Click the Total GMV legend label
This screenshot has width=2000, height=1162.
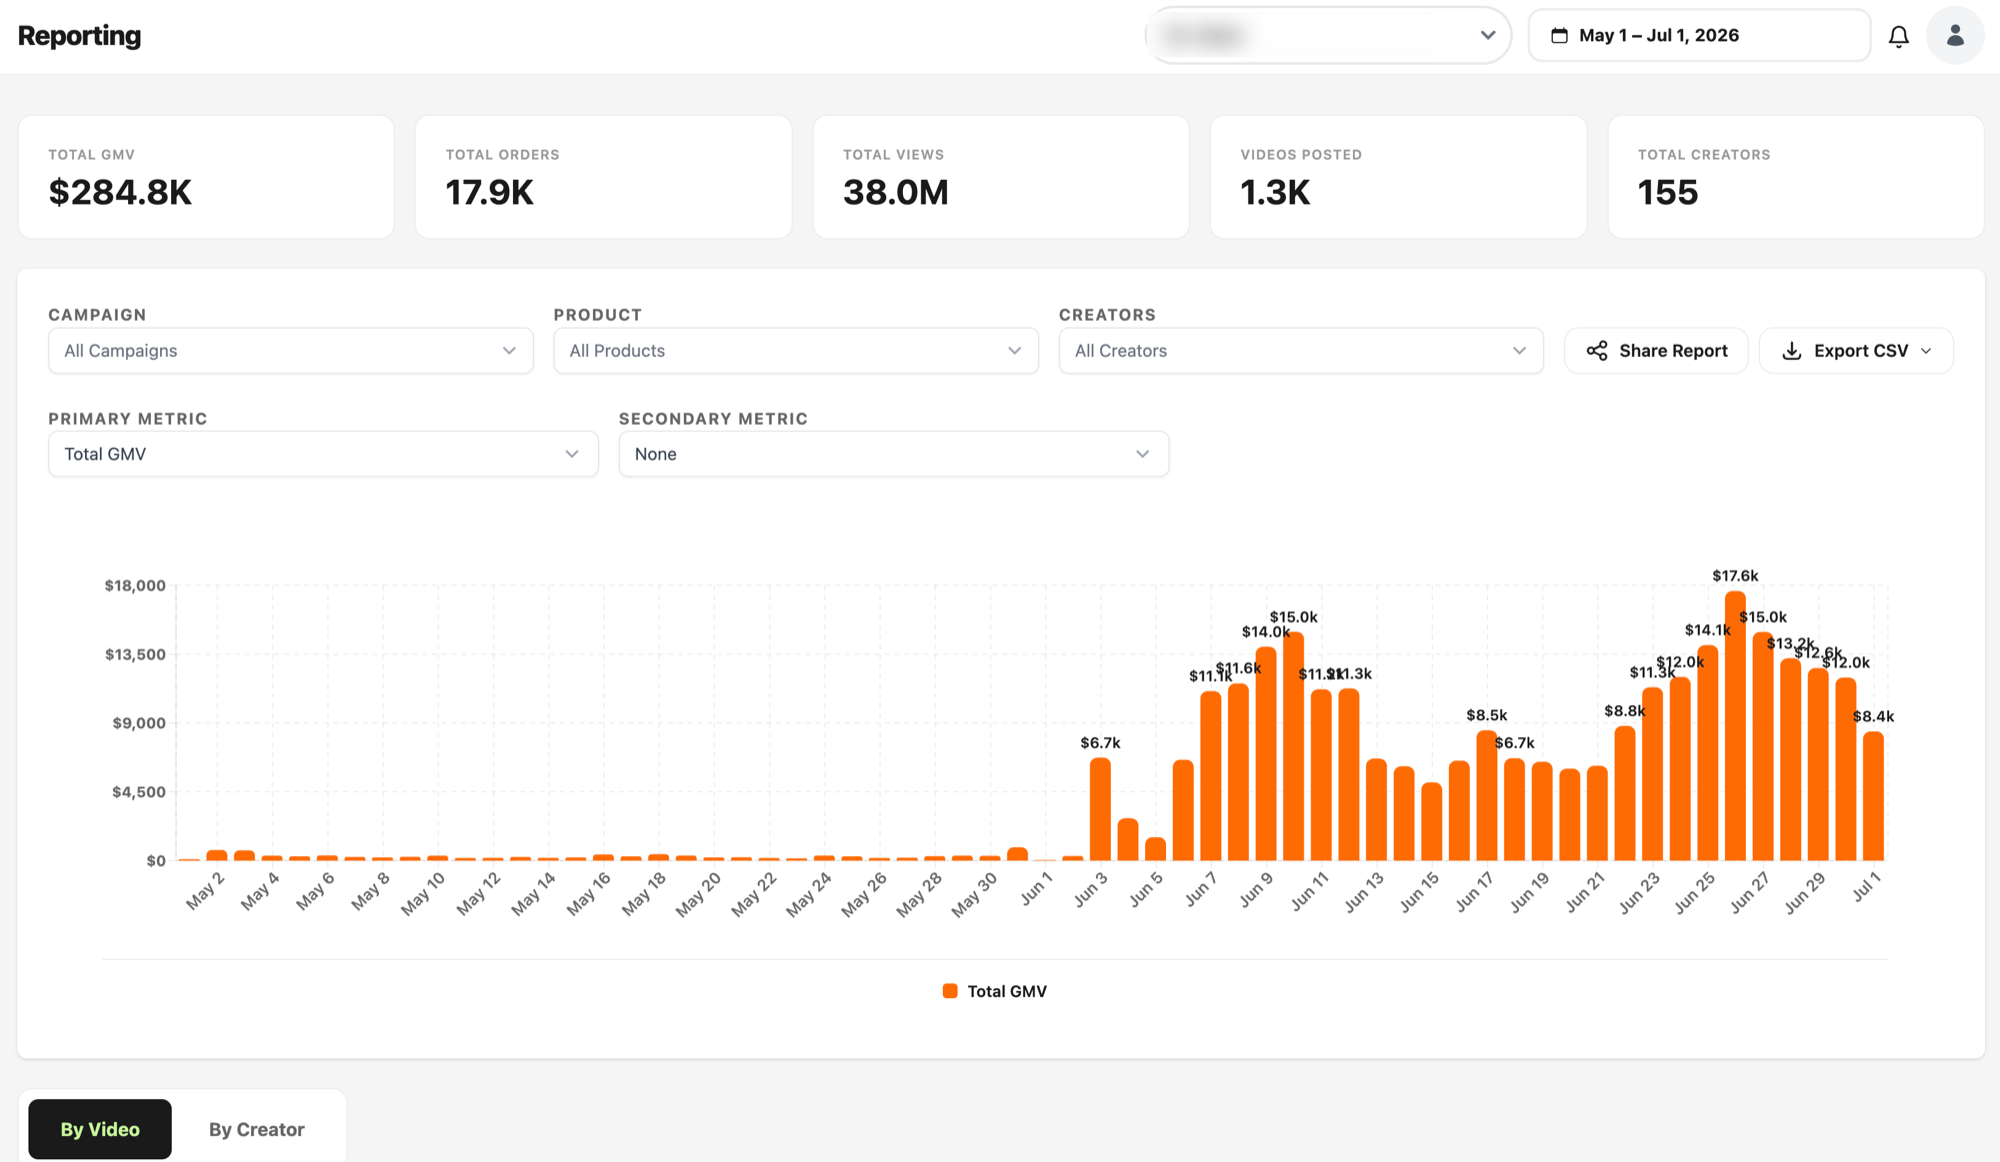pyautogui.click(x=1007, y=991)
